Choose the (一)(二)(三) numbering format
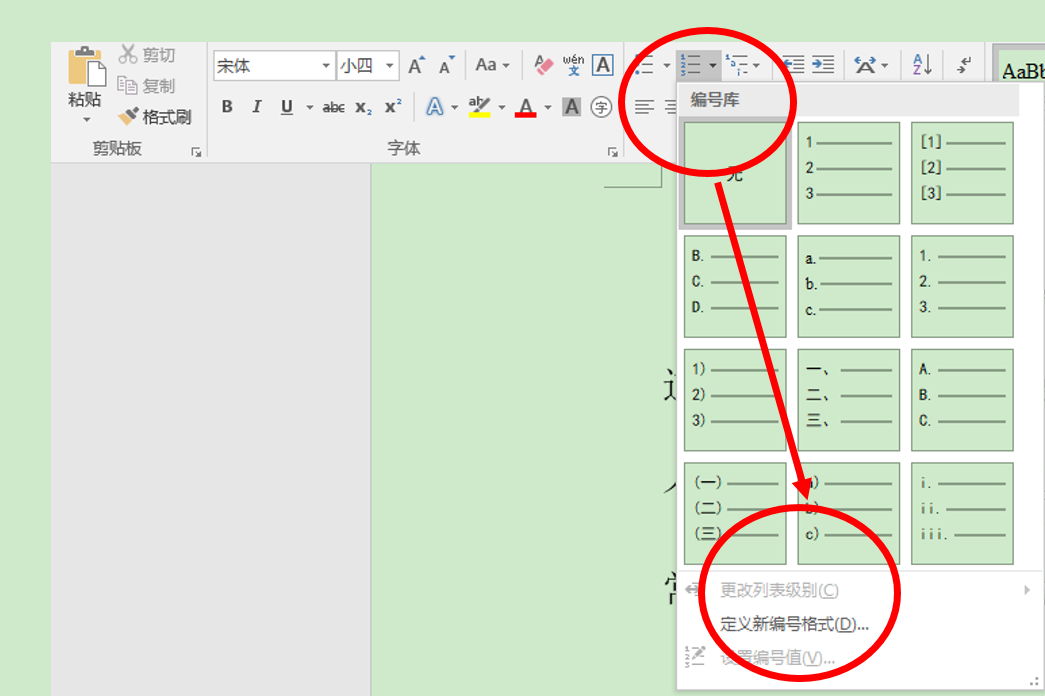This screenshot has height=696, width=1045. (735, 514)
